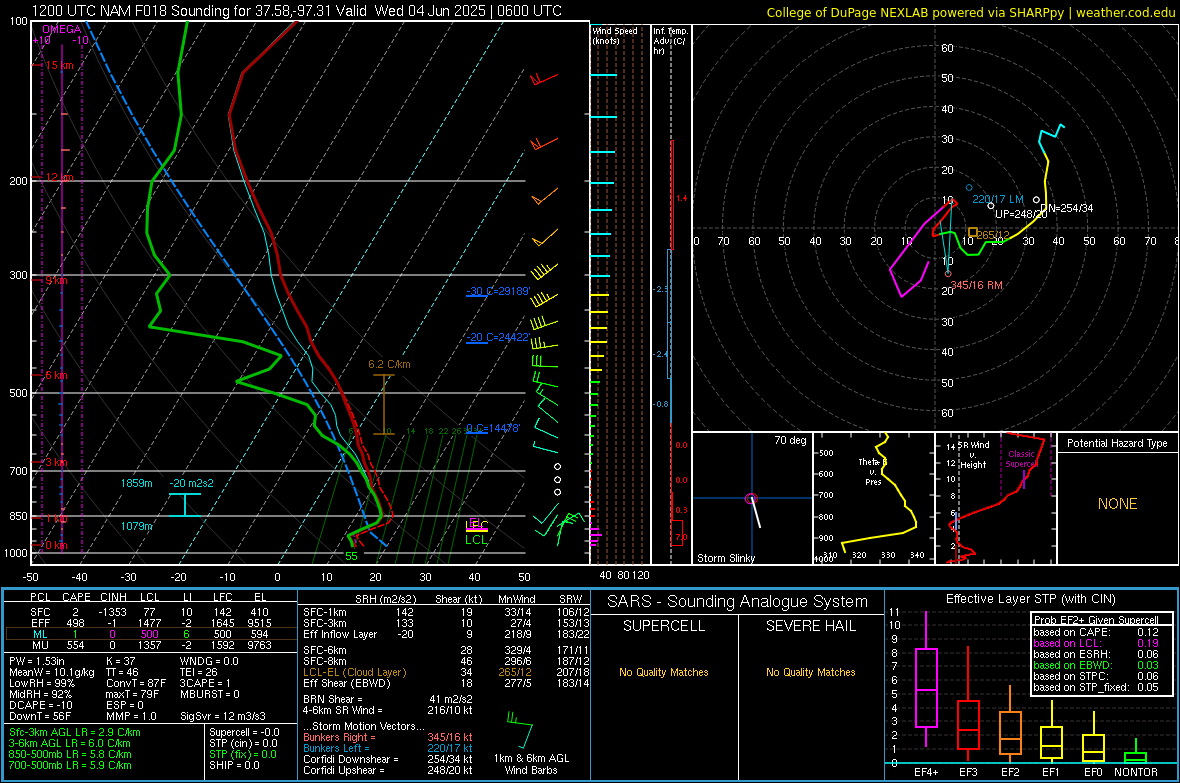Click the 'Corfidi Downshear =' row

(x=387, y=759)
